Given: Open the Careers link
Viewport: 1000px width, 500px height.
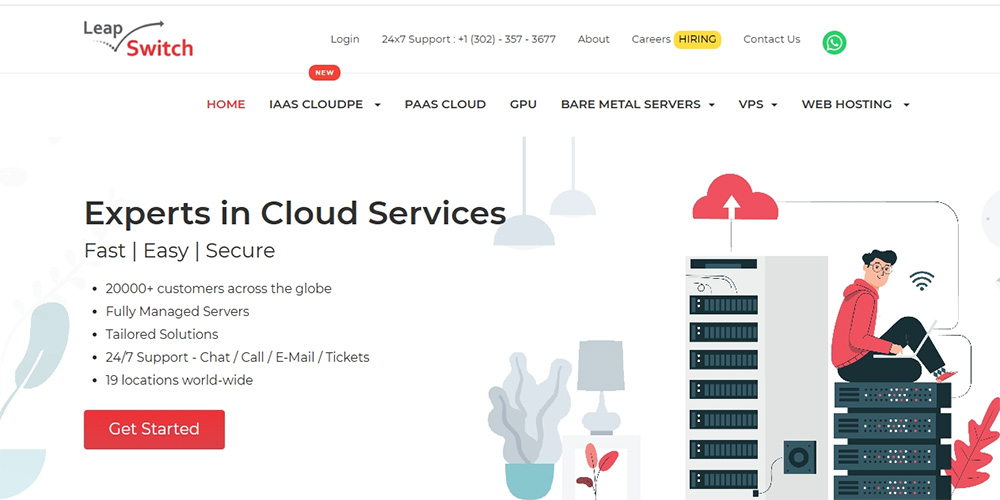Looking at the screenshot, I should (x=651, y=40).
